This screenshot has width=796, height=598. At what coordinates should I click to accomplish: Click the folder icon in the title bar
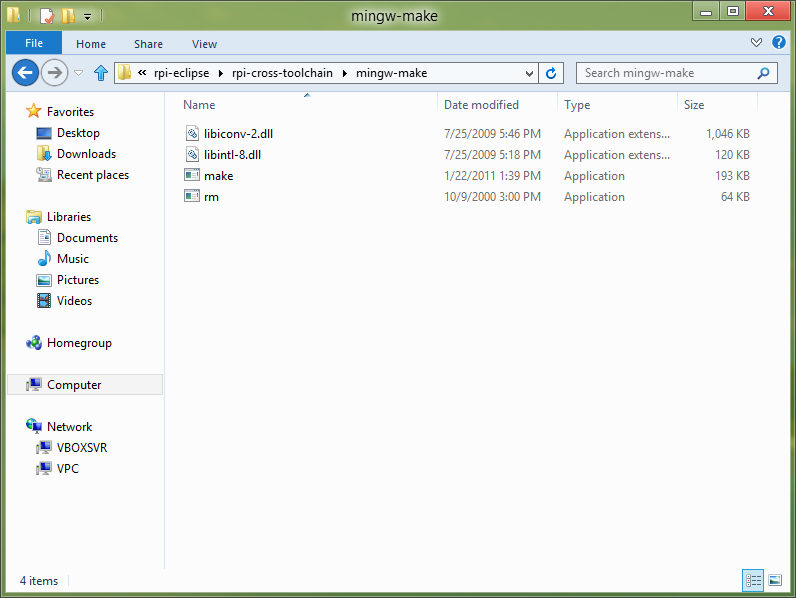point(14,15)
